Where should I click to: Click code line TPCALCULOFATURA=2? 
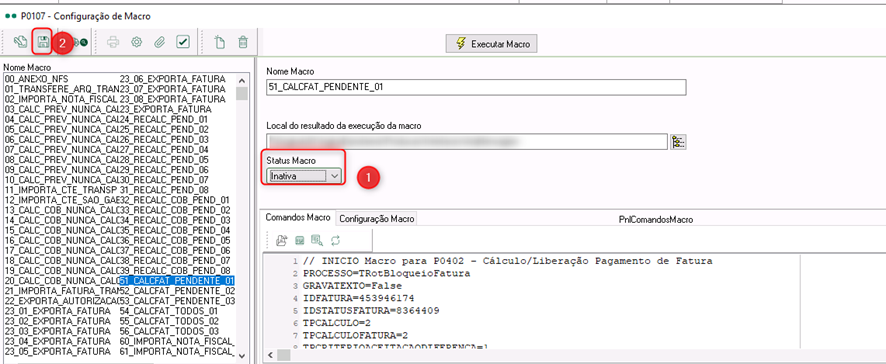point(355,336)
